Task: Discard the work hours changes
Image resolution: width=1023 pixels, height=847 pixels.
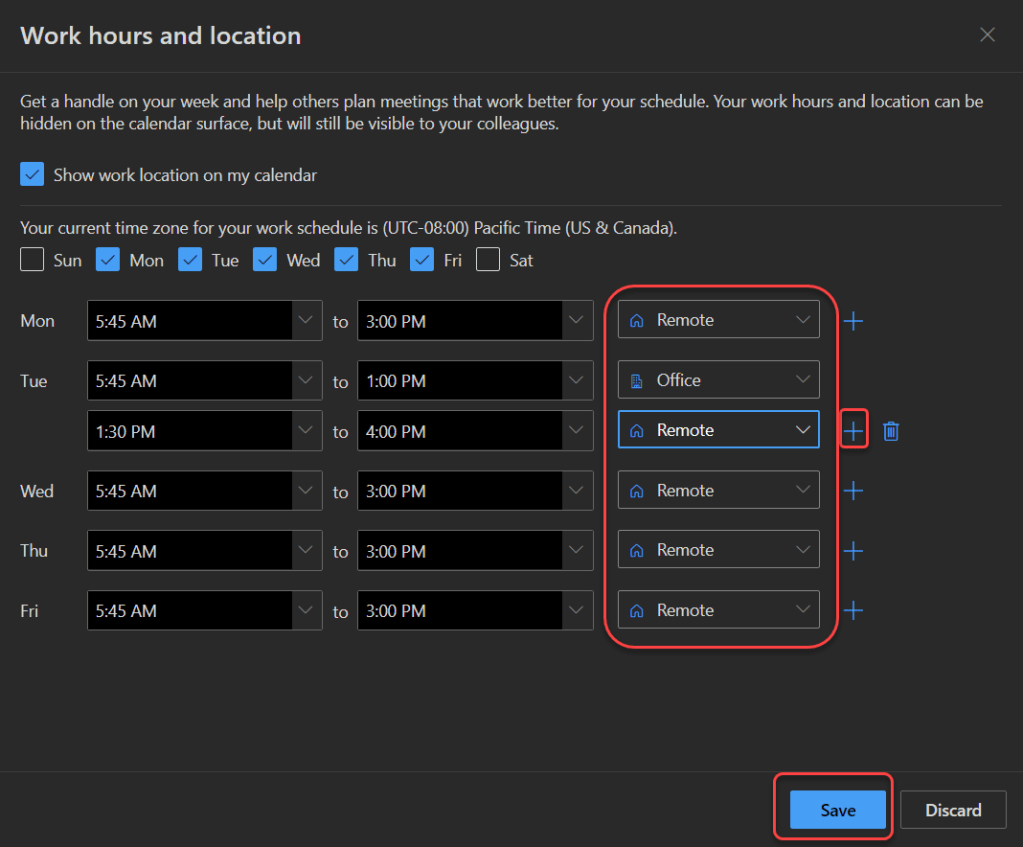Action: pos(952,810)
